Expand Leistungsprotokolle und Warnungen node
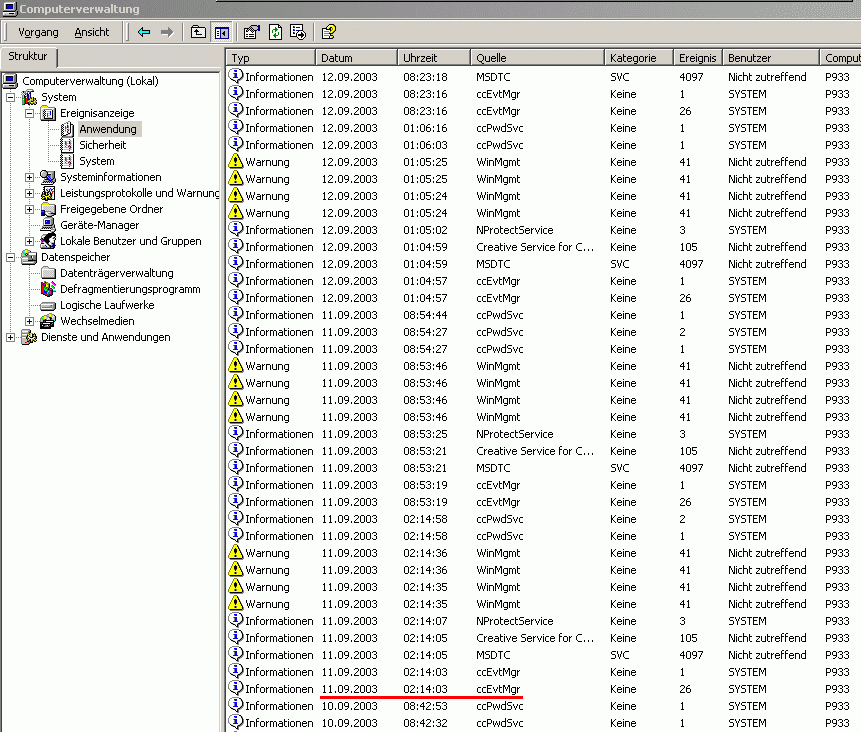 point(30,193)
